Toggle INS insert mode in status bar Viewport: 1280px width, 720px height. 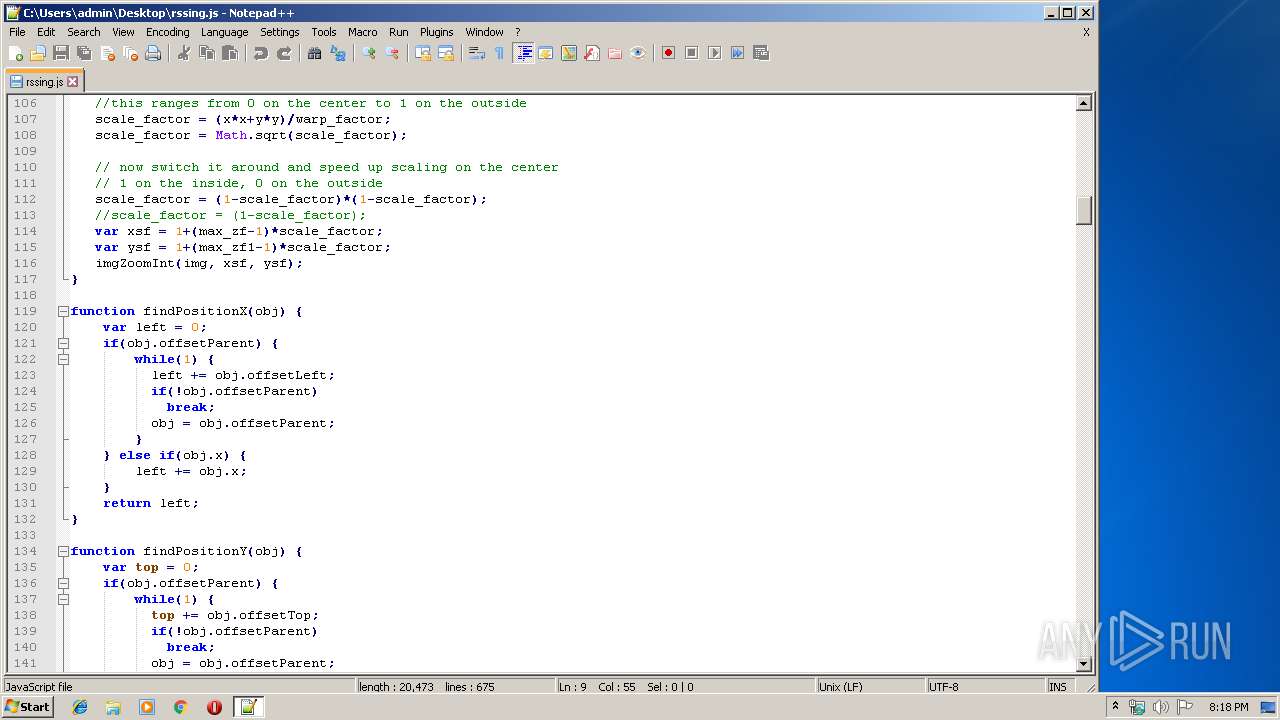1058,687
